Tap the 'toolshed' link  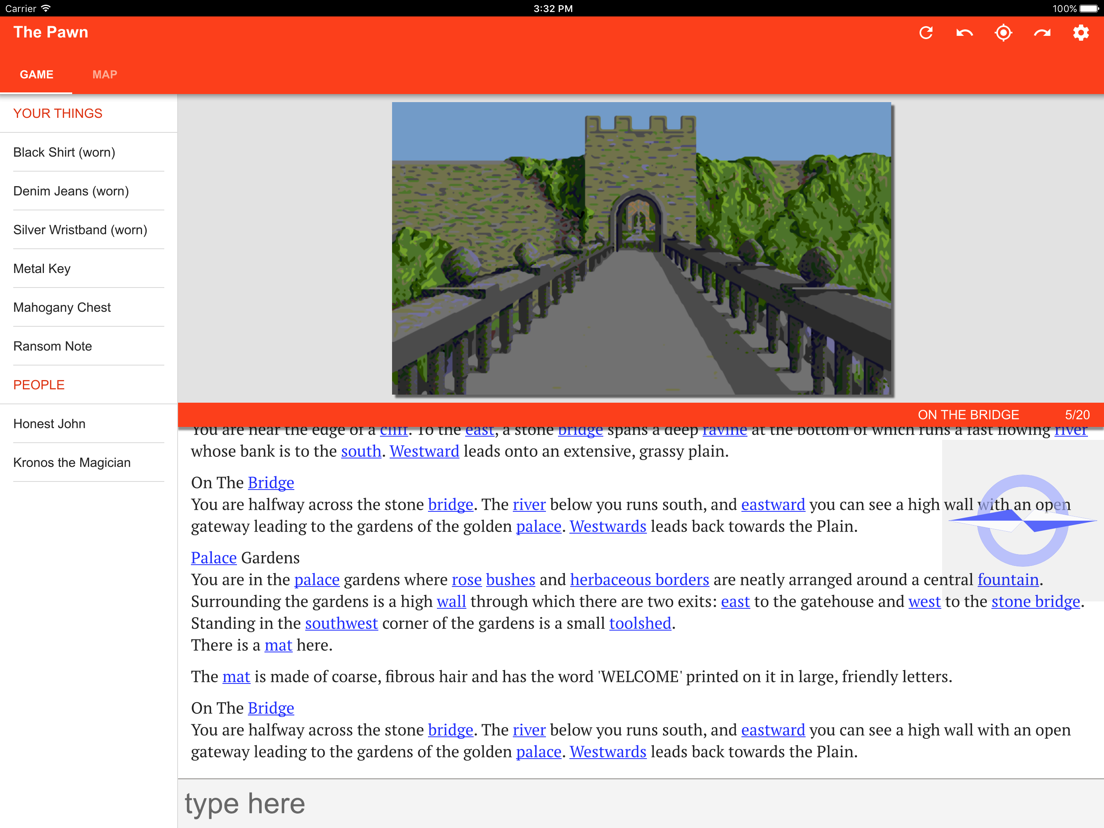[640, 622]
